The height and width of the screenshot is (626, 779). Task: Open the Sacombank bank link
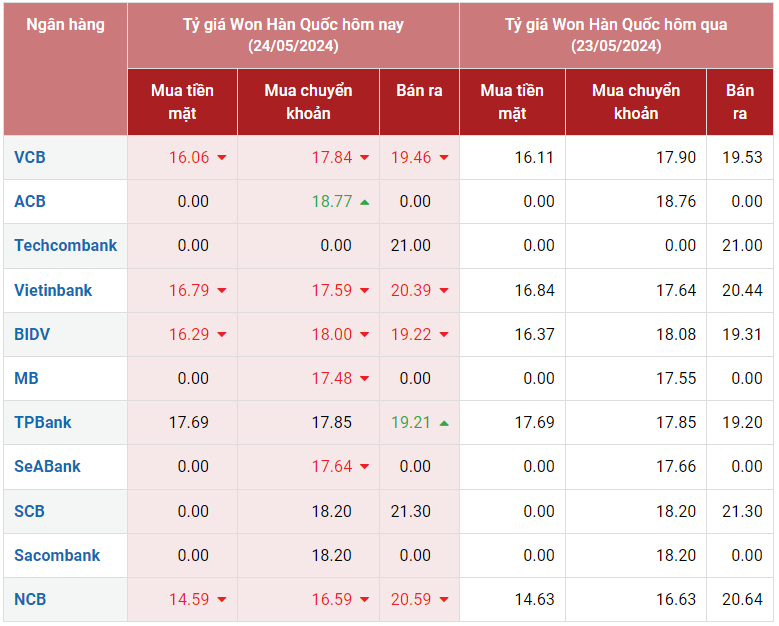(x=57, y=555)
